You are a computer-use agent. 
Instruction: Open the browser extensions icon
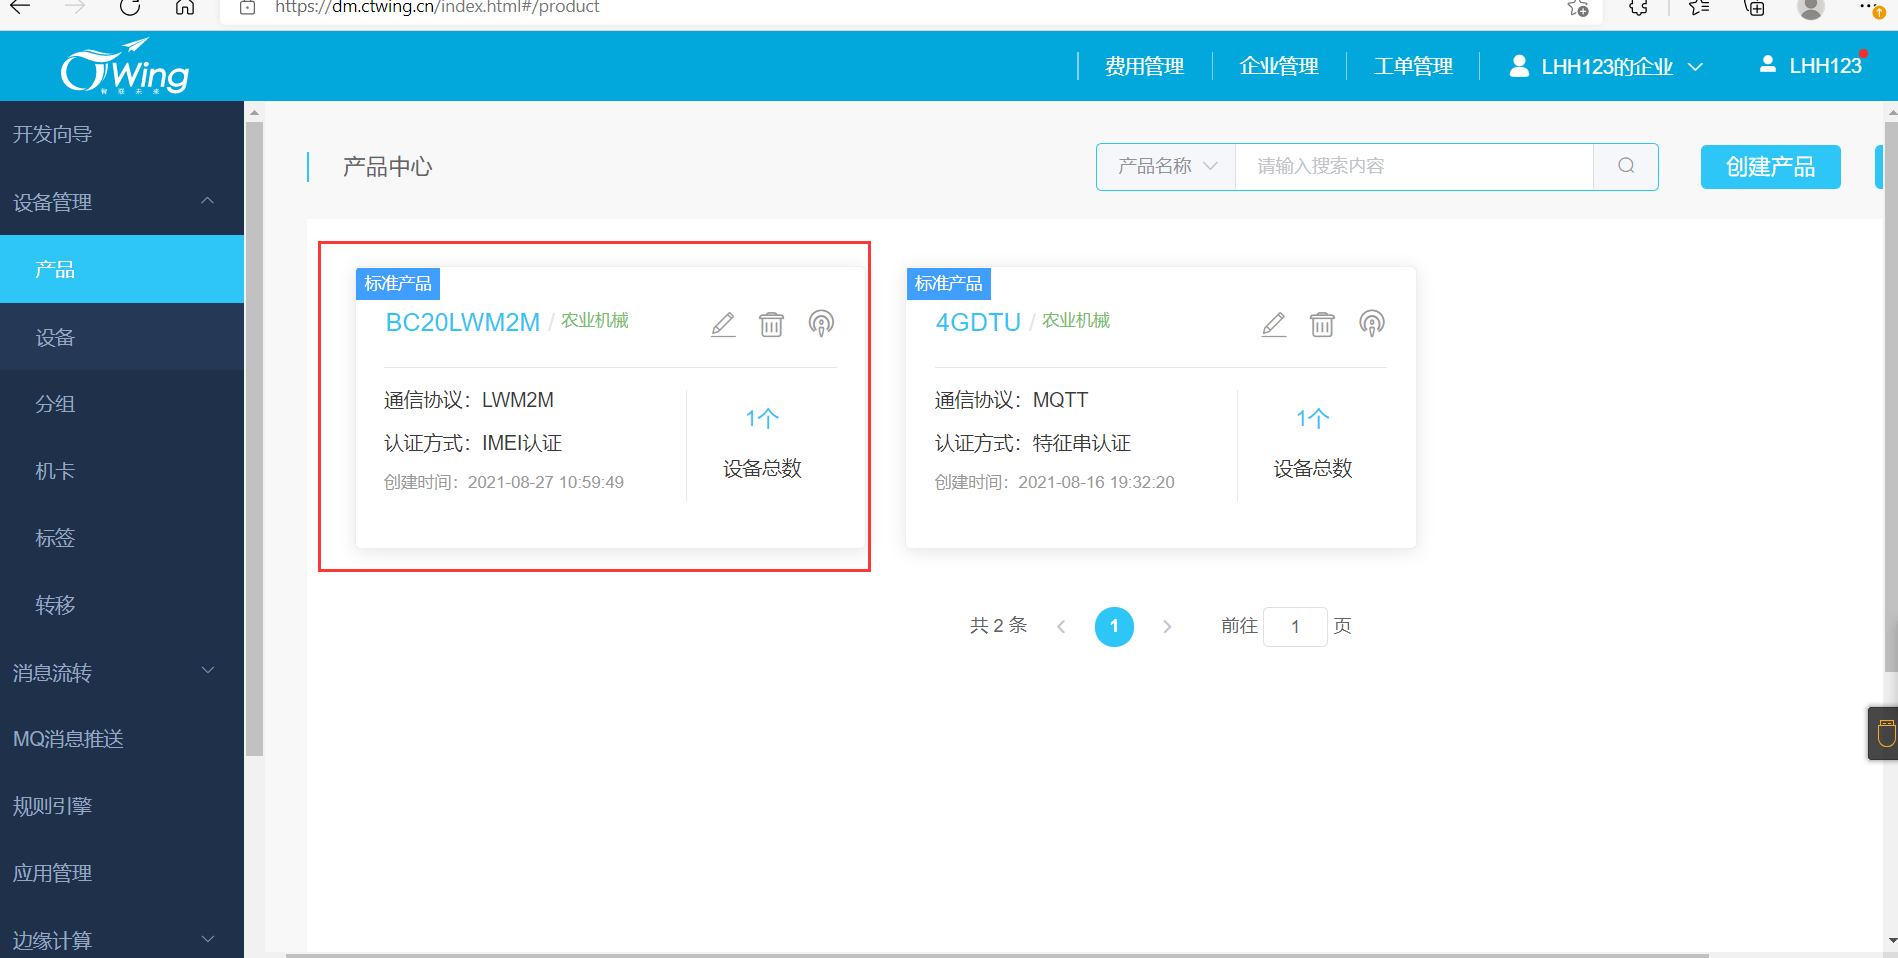tap(1638, 8)
